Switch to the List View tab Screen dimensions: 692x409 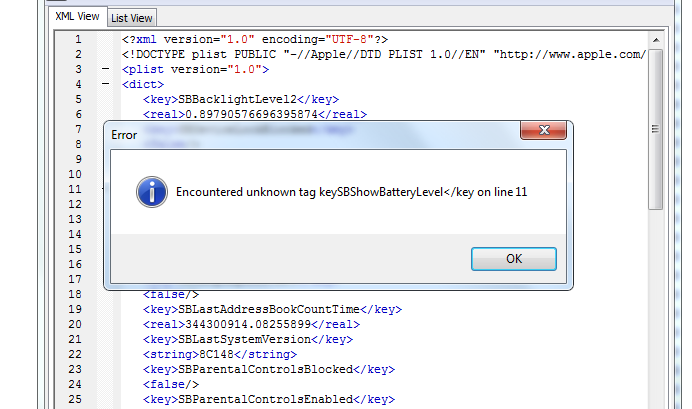pyautogui.click(x=132, y=18)
